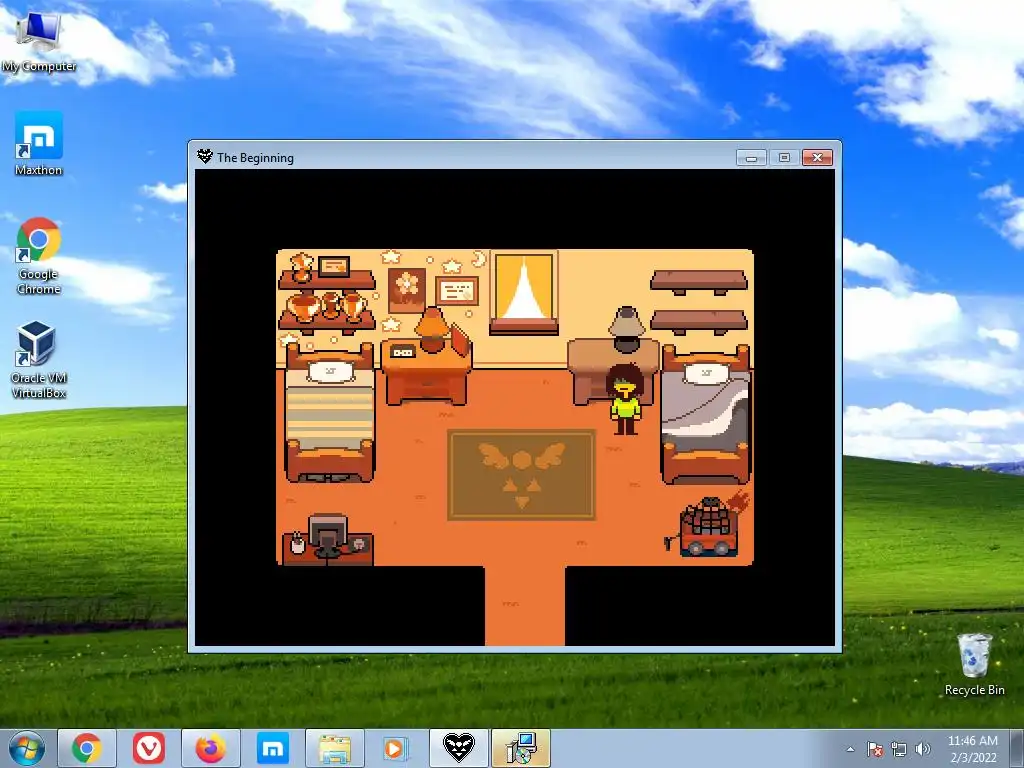1024x768 pixels.
Task: Open the Recycle Bin on the desktop
Action: click(x=974, y=665)
